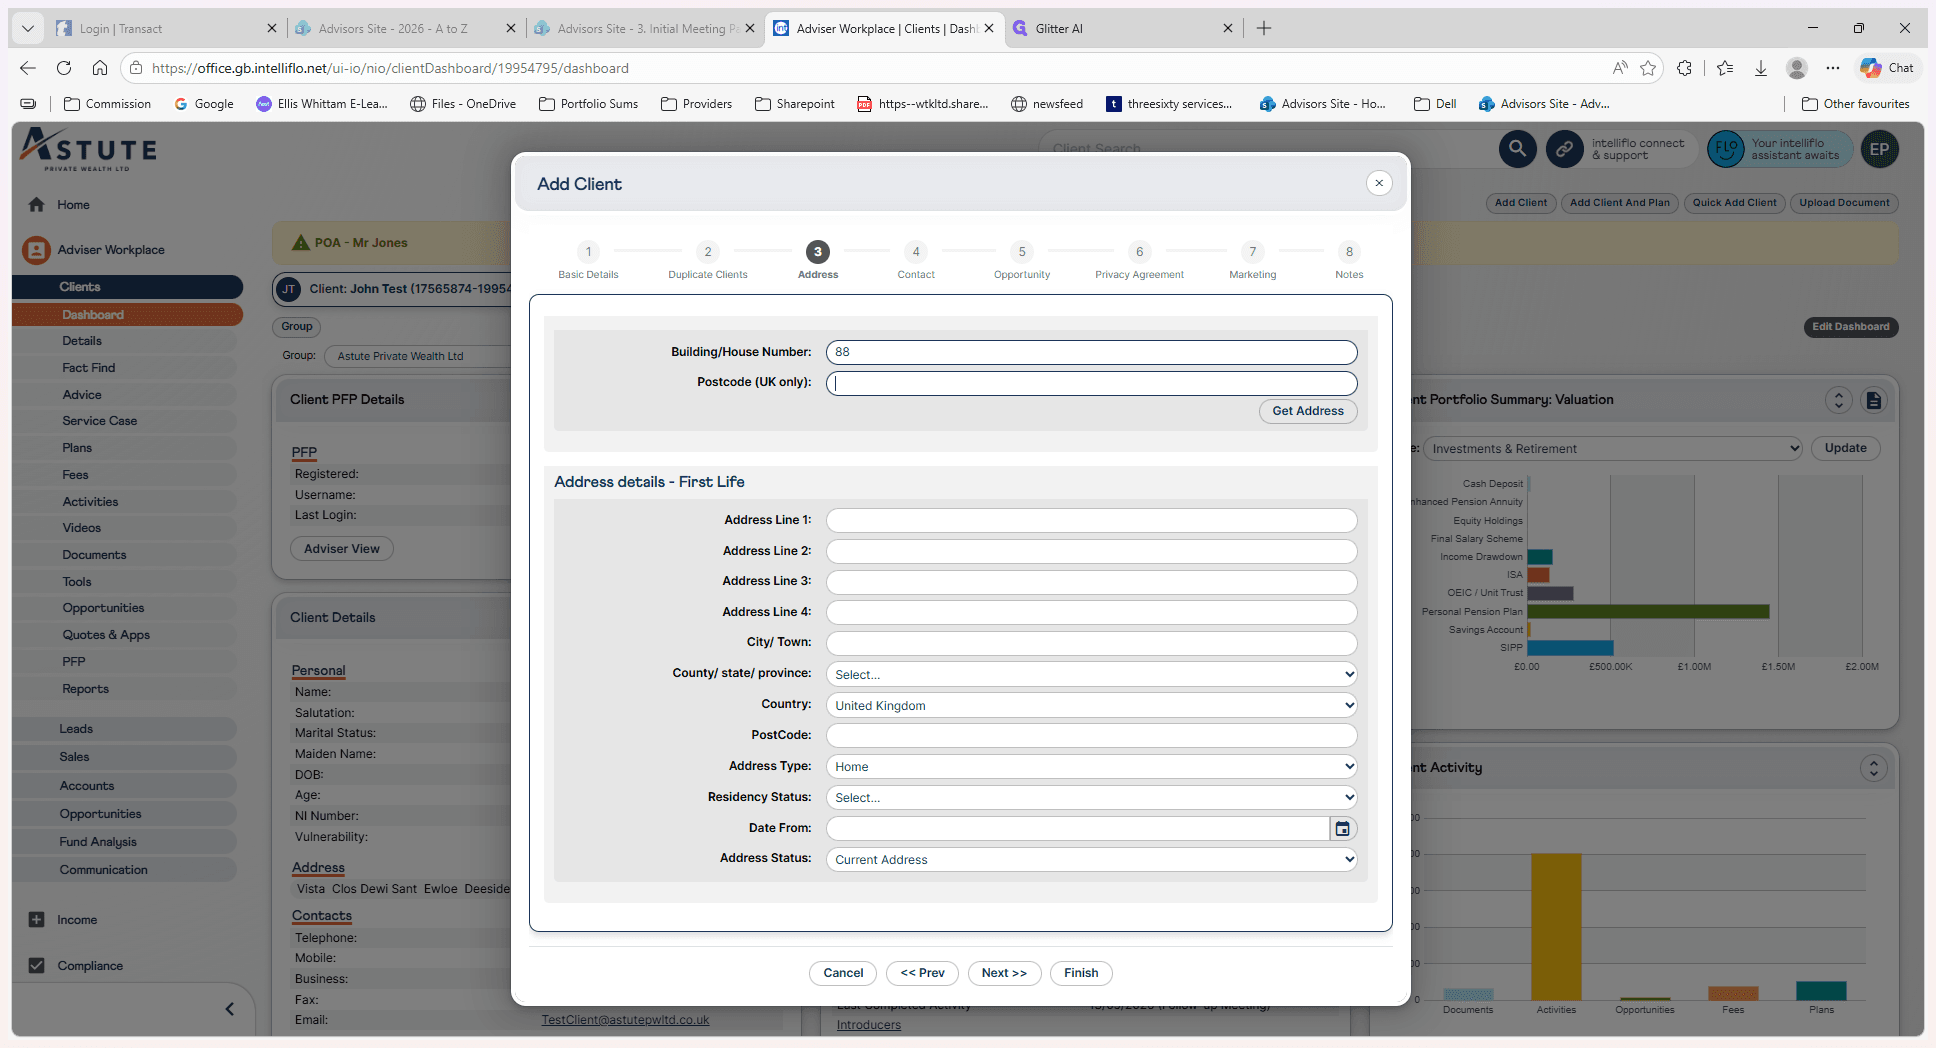Expand the Residency Status dropdown
The image size is (1936, 1048).
tap(1091, 798)
